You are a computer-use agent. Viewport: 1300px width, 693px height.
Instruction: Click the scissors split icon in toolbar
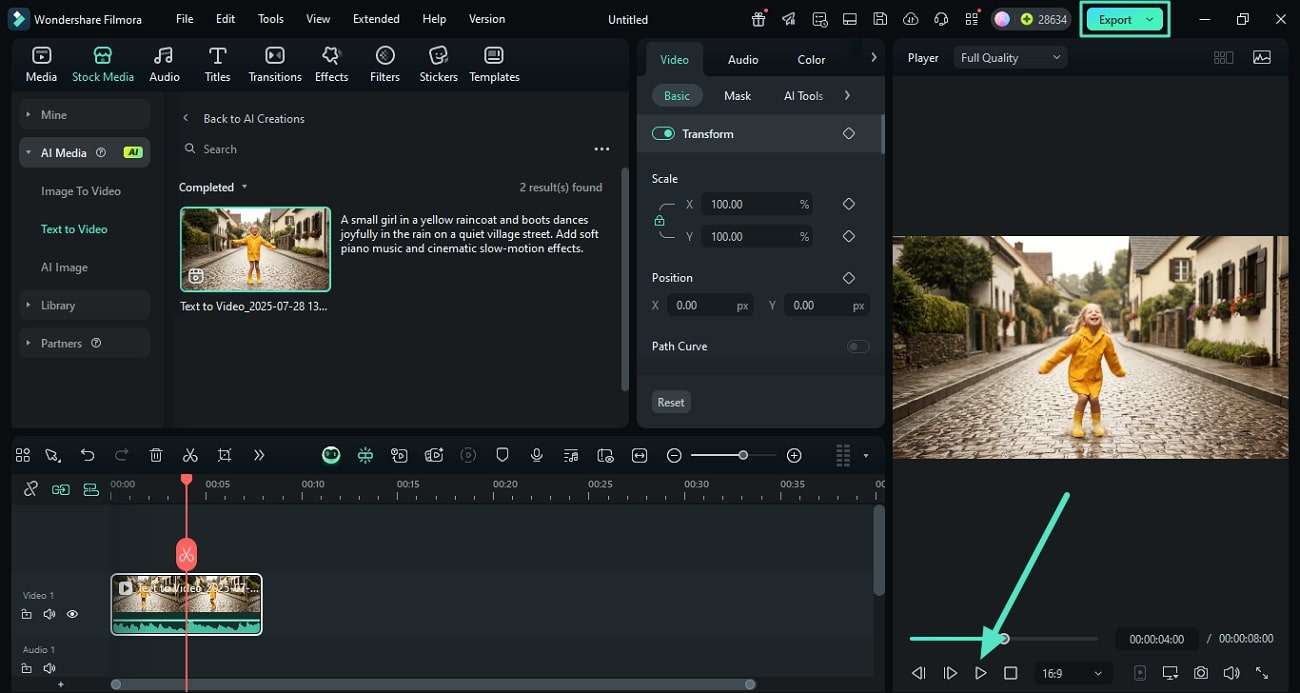(x=190, y=455)
